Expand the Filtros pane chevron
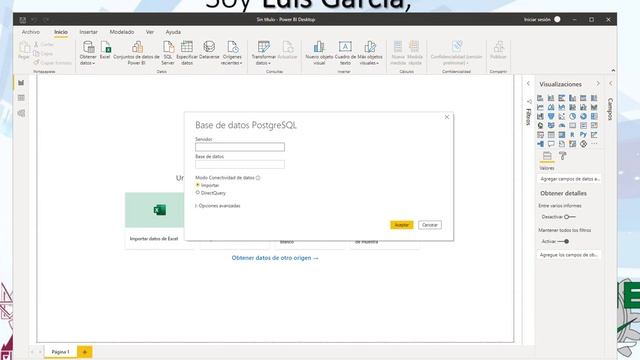The image size is (640, 360). point(528,83)
